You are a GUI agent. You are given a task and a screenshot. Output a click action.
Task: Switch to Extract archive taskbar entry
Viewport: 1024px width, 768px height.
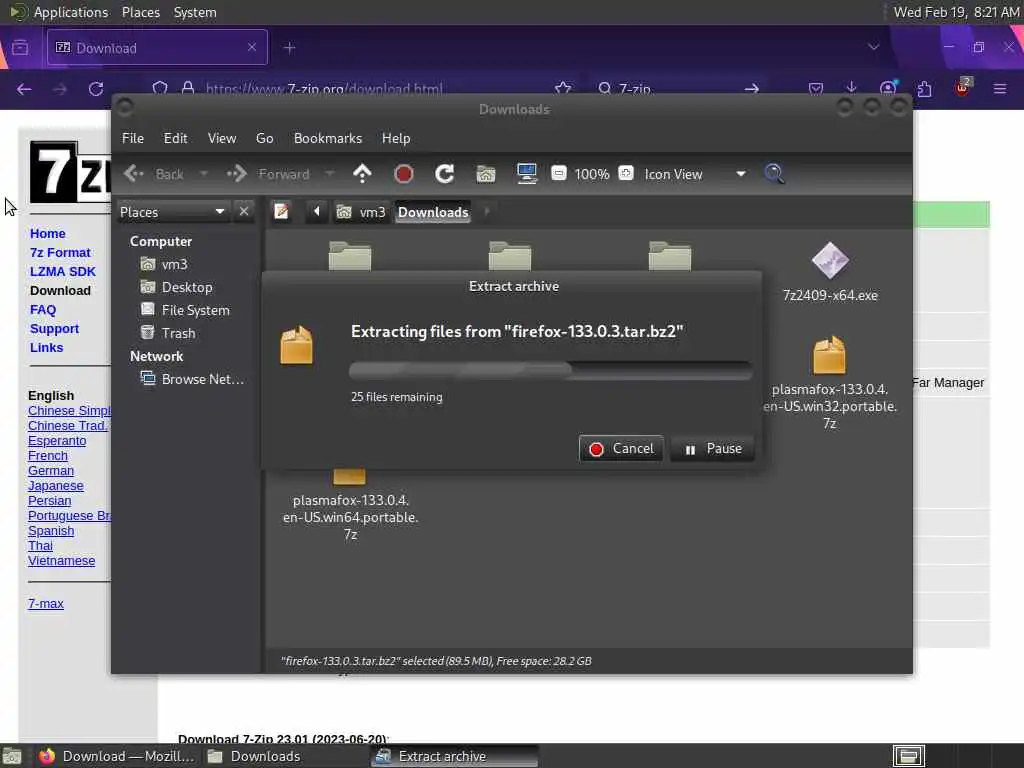[455, 756]
